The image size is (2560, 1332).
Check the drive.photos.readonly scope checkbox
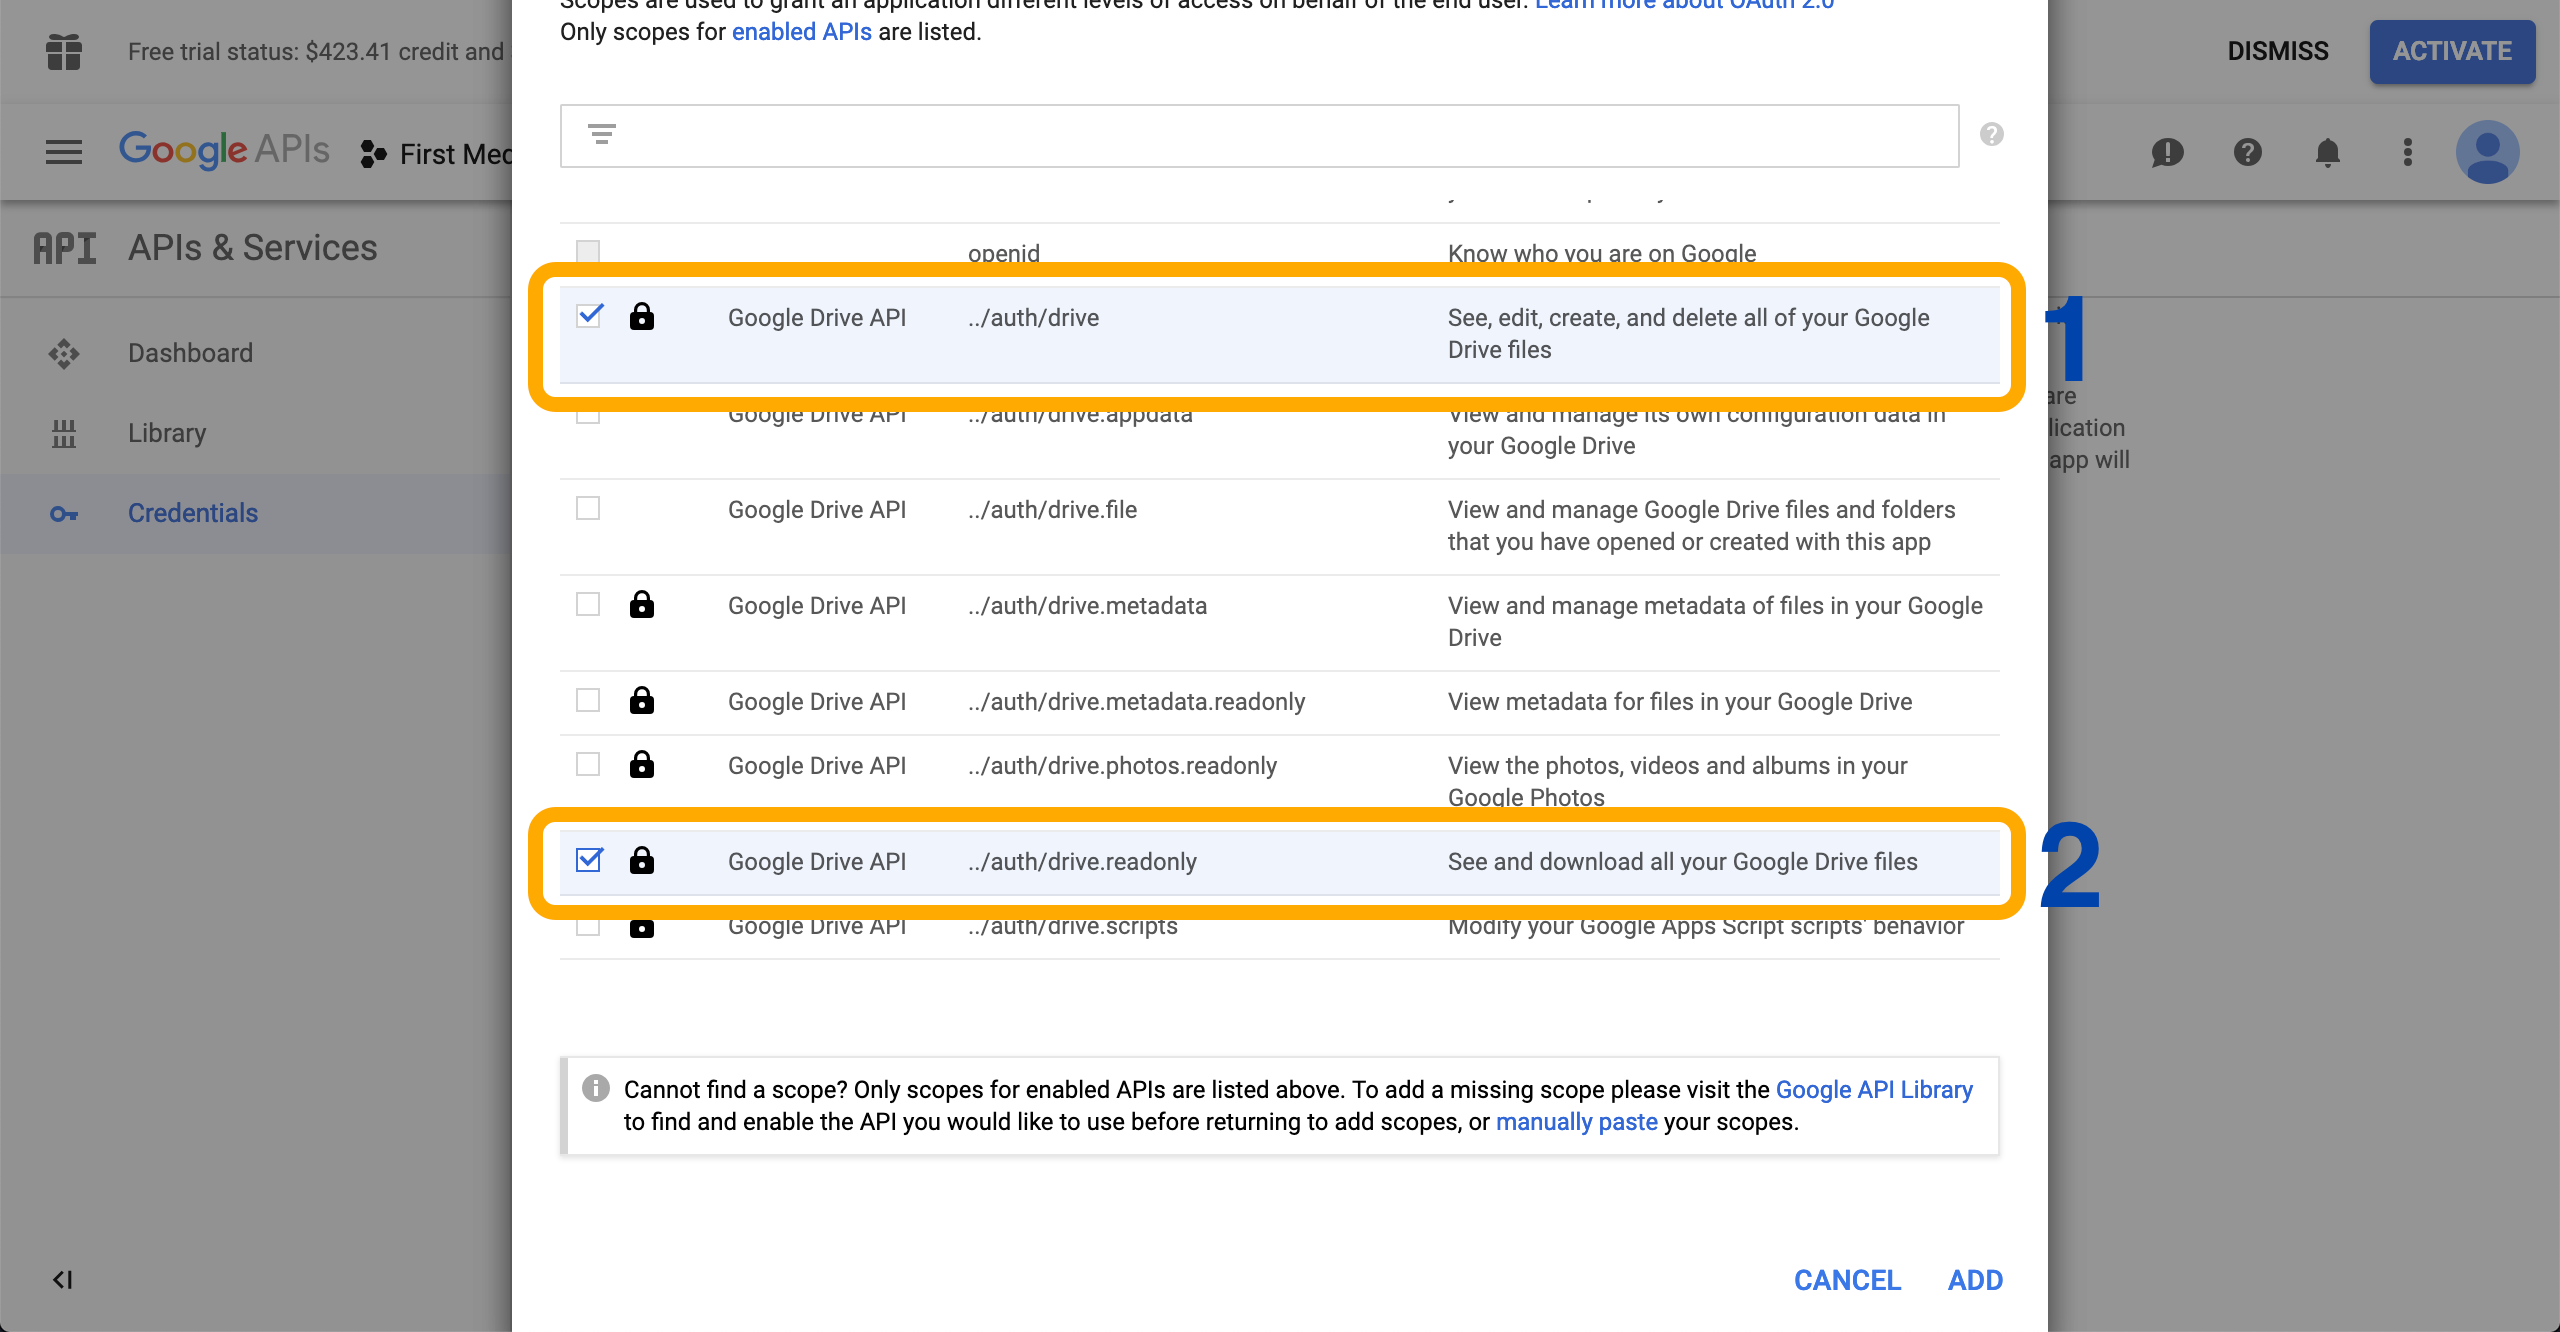588,764
